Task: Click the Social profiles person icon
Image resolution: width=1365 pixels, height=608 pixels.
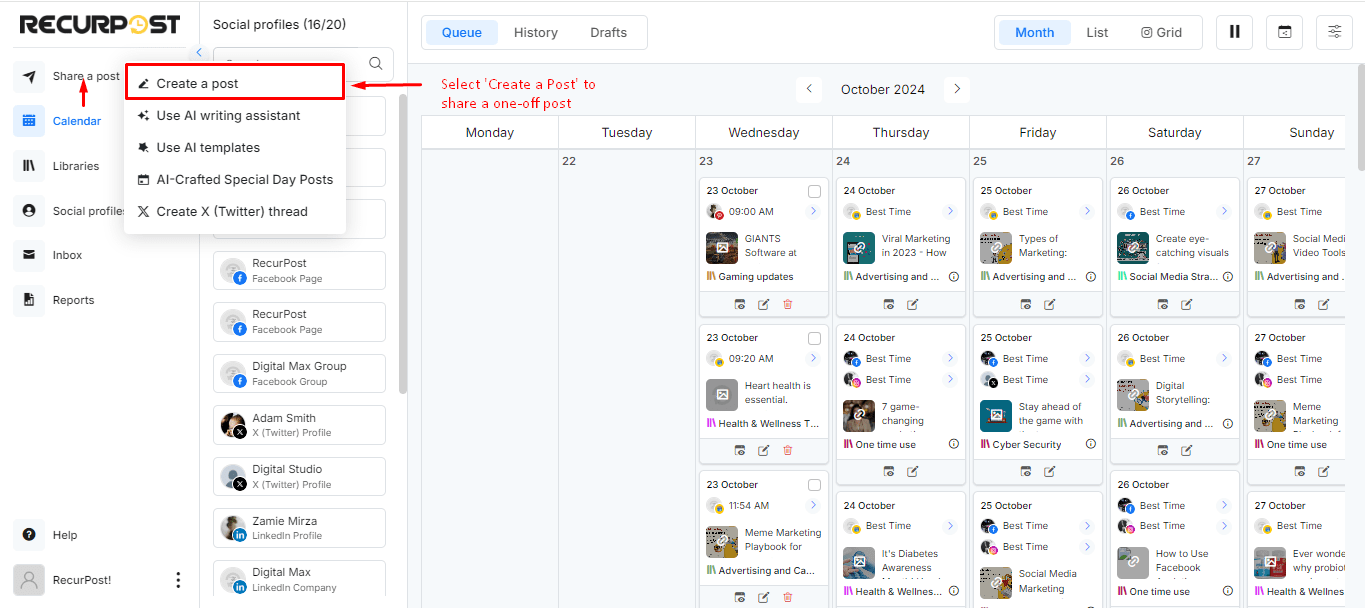Action: pos(29,211)
